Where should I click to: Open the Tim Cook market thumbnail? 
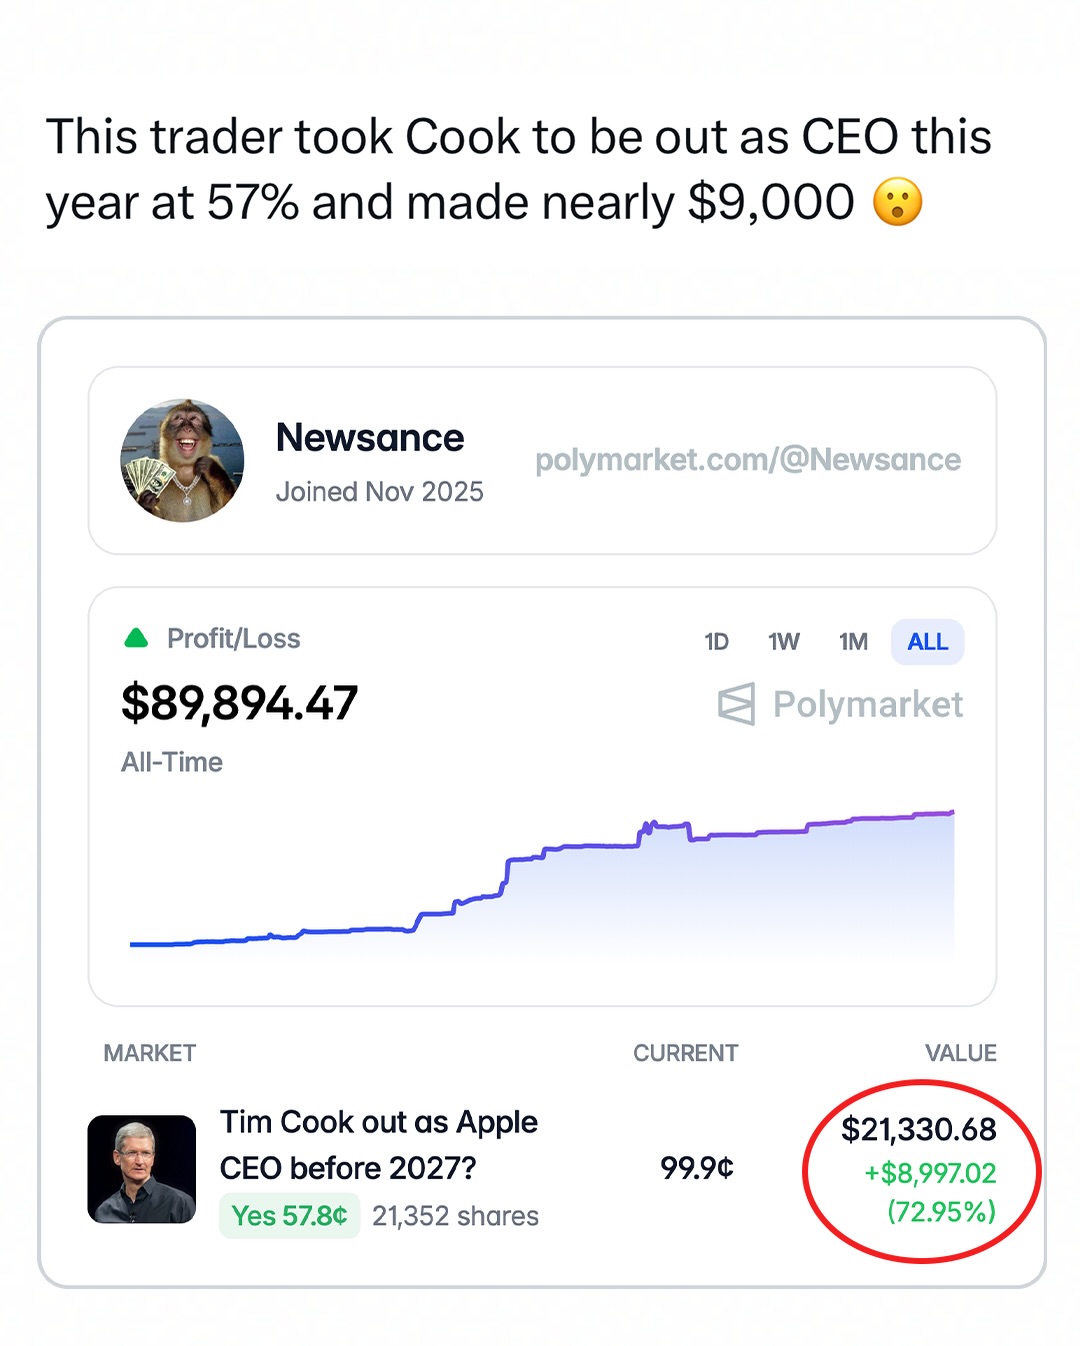[x=142, y=1169]
